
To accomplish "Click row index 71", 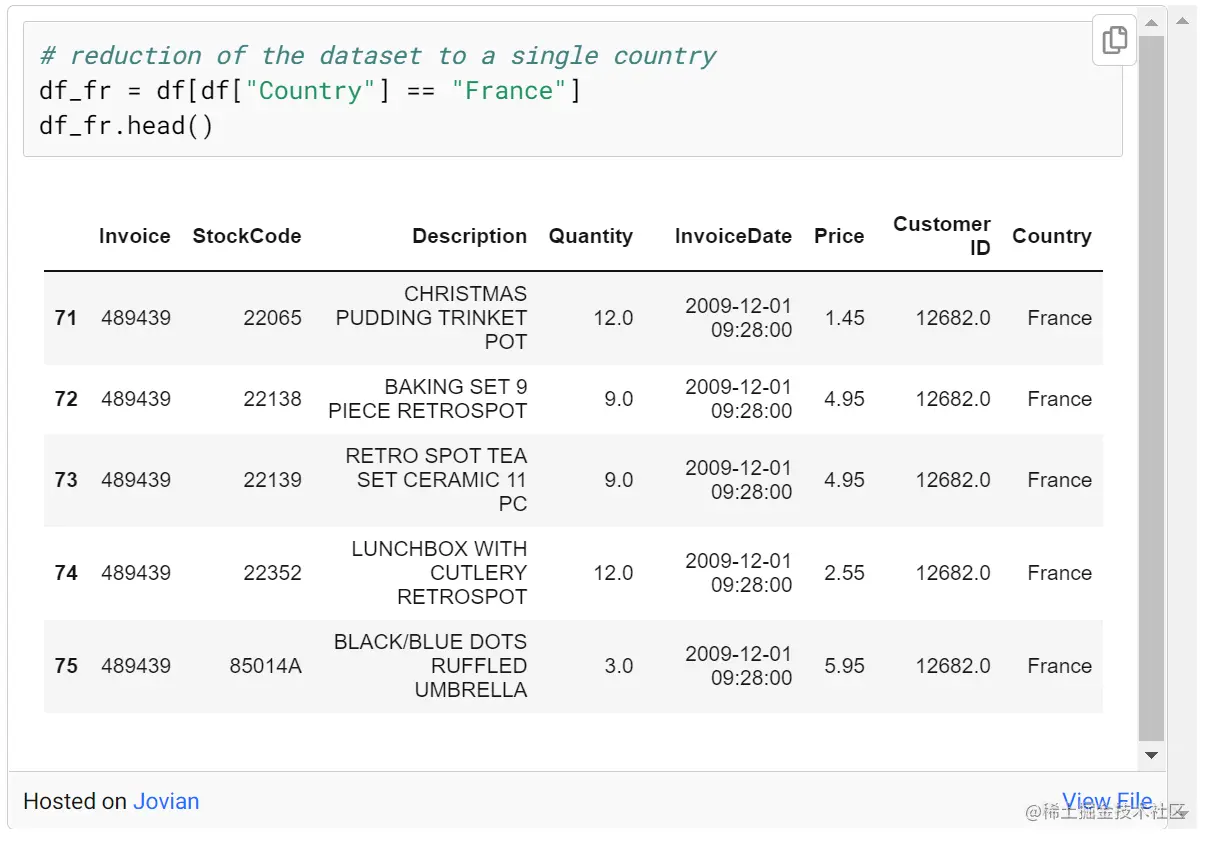I will (66, 318).
